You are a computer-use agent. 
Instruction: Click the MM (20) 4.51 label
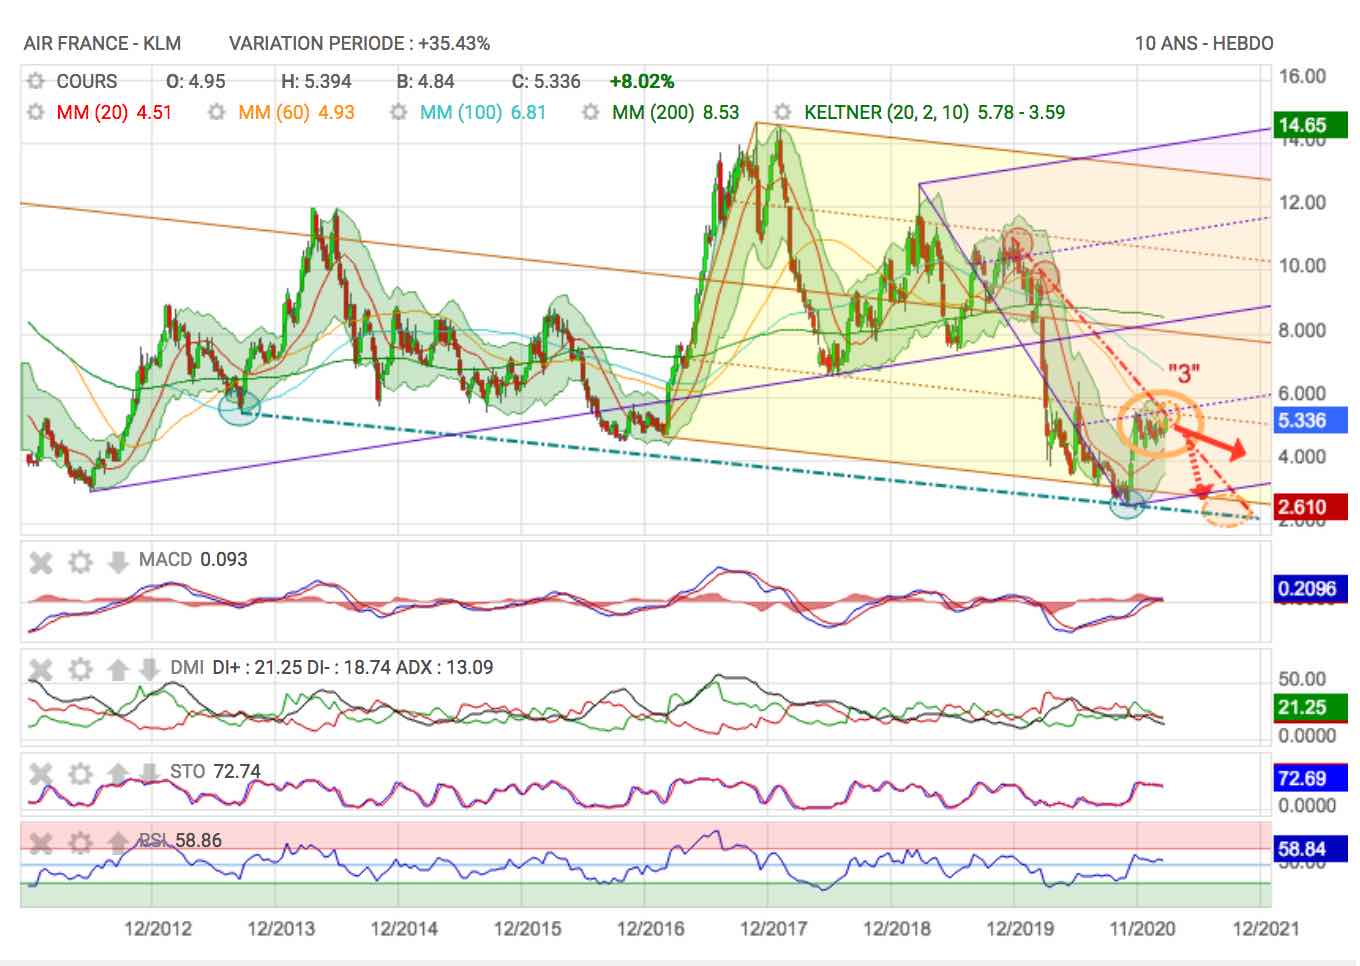[x=114, y=112]
